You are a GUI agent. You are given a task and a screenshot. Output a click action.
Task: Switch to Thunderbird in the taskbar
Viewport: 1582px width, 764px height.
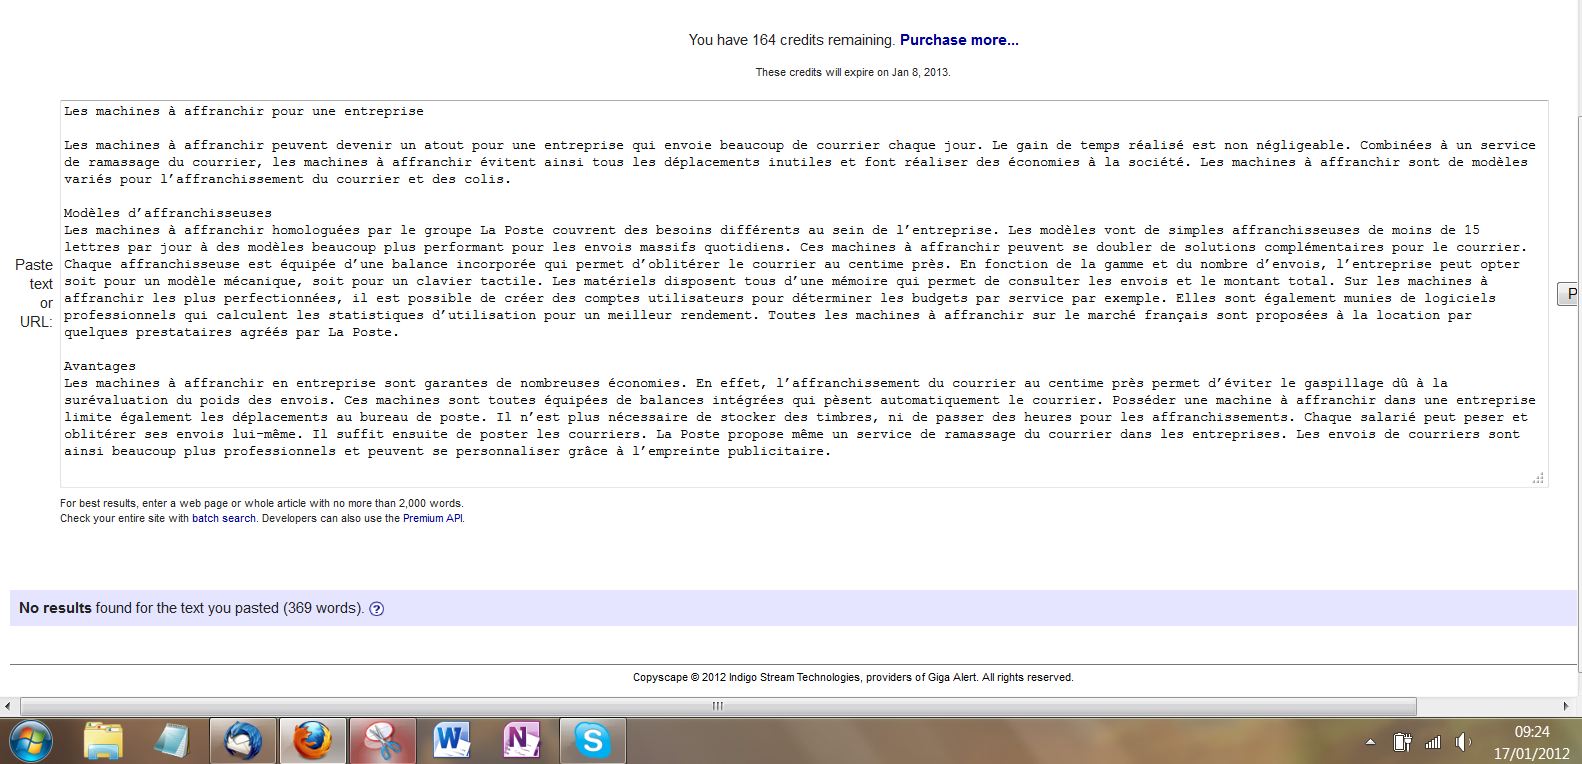click(242, 741)
